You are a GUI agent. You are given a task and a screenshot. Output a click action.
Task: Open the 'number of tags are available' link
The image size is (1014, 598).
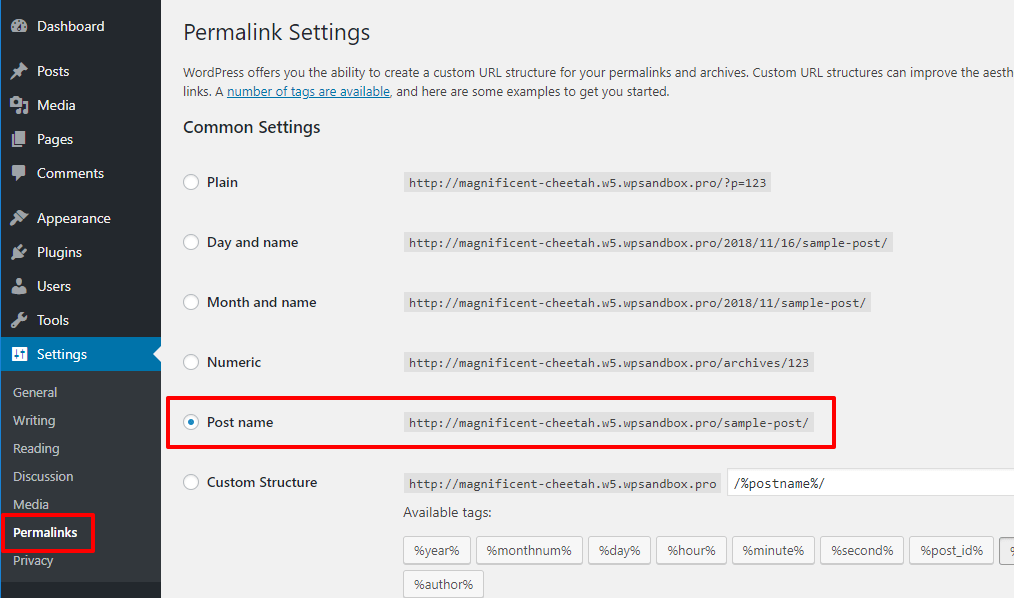308,92
